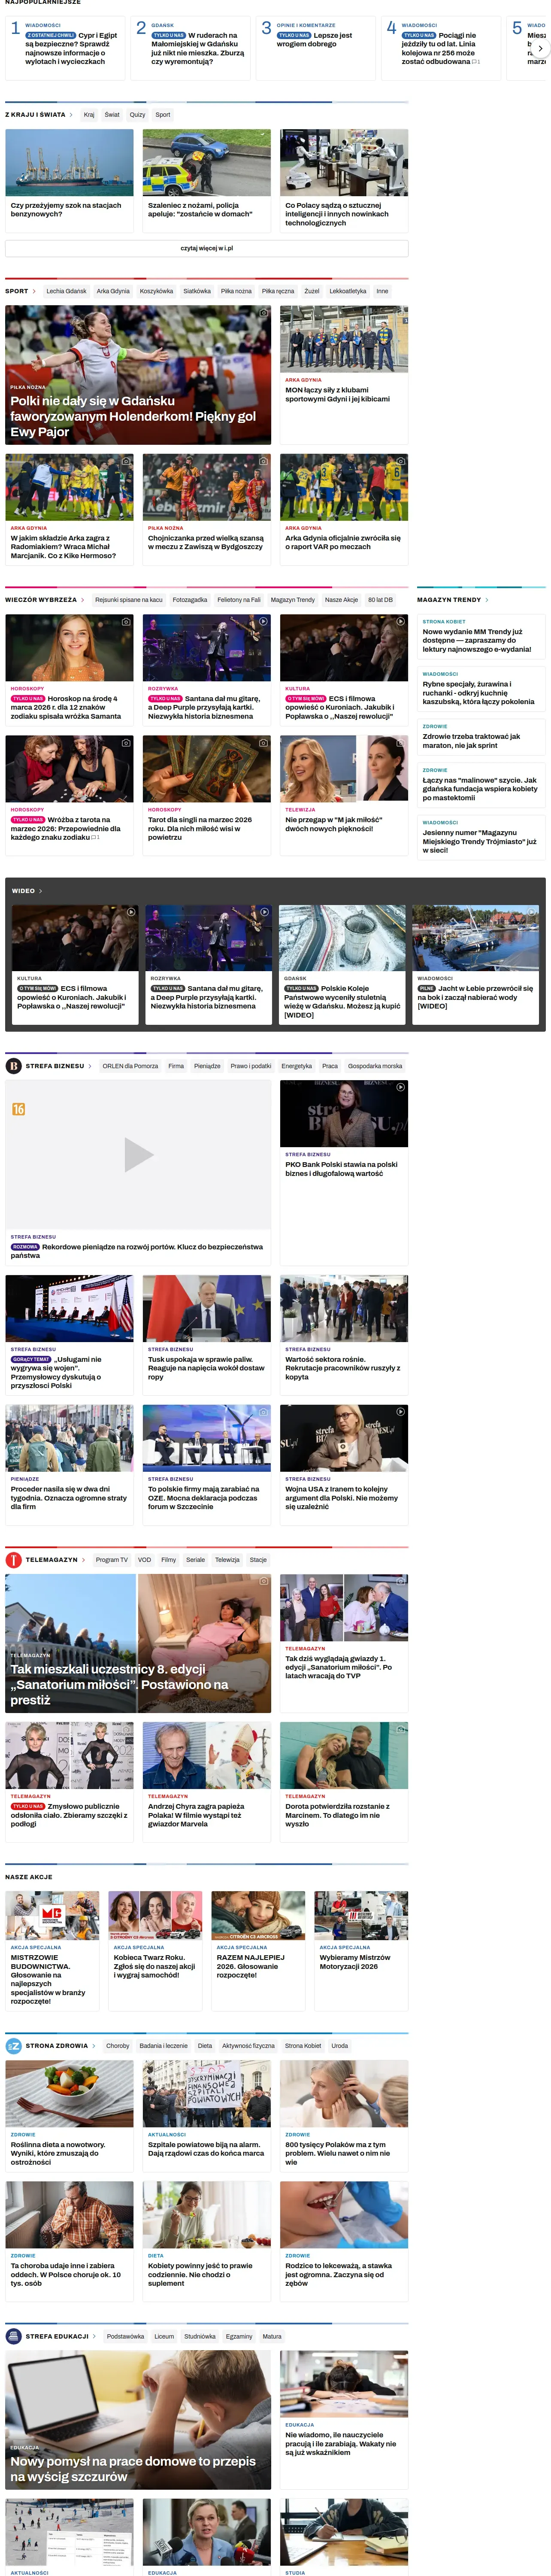Open the 'Energetyka' tab in Strefa Biznesu
Viewport: 551px width, 2576px height.
296,1066
